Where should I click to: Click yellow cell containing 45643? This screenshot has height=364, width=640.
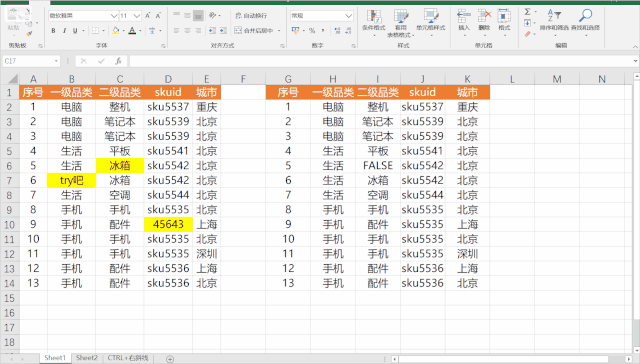pyautogui.click(x=168, y=224)
